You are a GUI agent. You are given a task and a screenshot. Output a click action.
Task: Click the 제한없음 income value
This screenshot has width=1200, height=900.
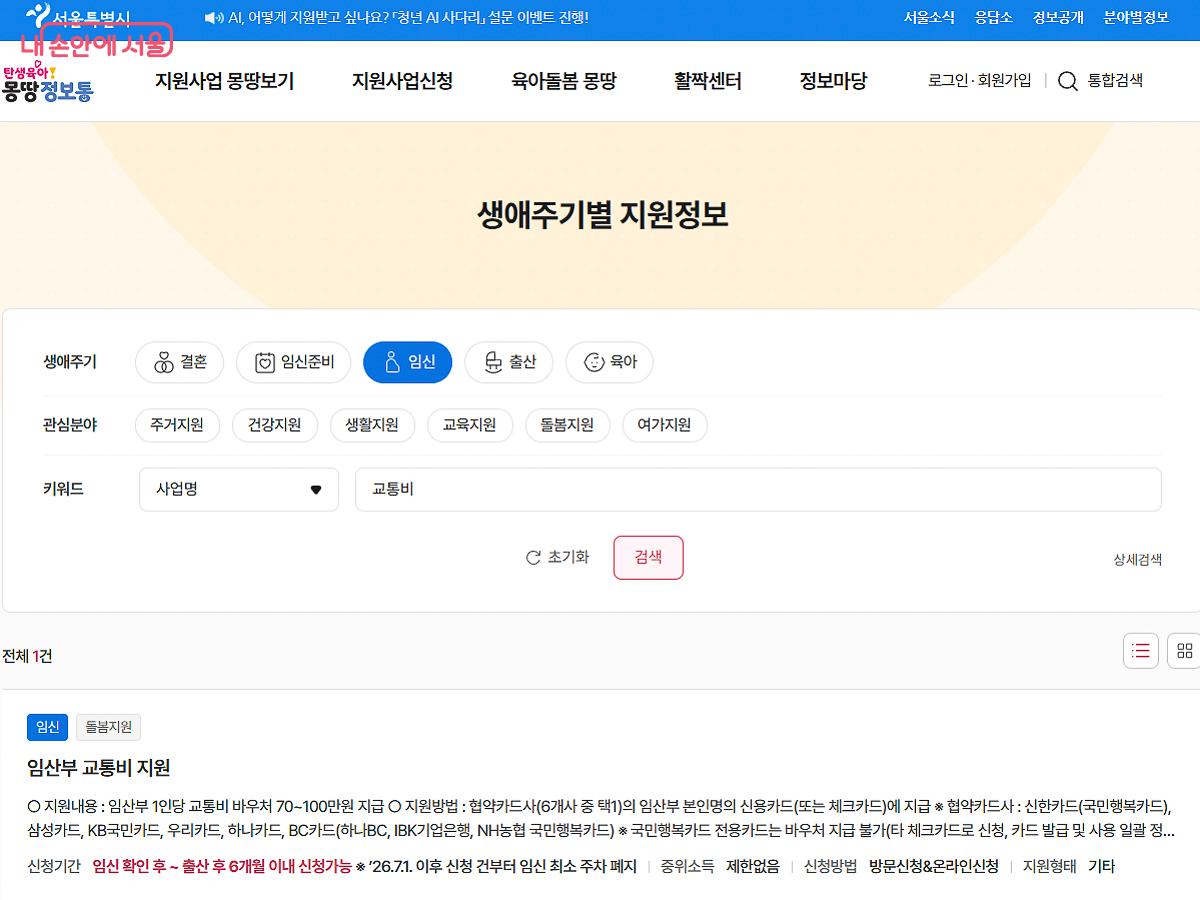pyautogui.click(x=753, y=867)
